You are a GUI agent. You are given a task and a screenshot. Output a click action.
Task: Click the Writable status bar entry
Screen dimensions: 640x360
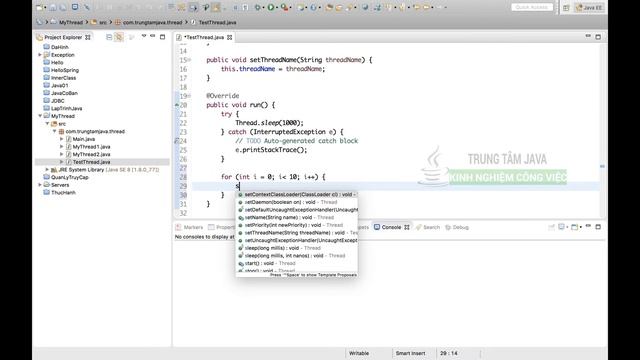point(359,353)
